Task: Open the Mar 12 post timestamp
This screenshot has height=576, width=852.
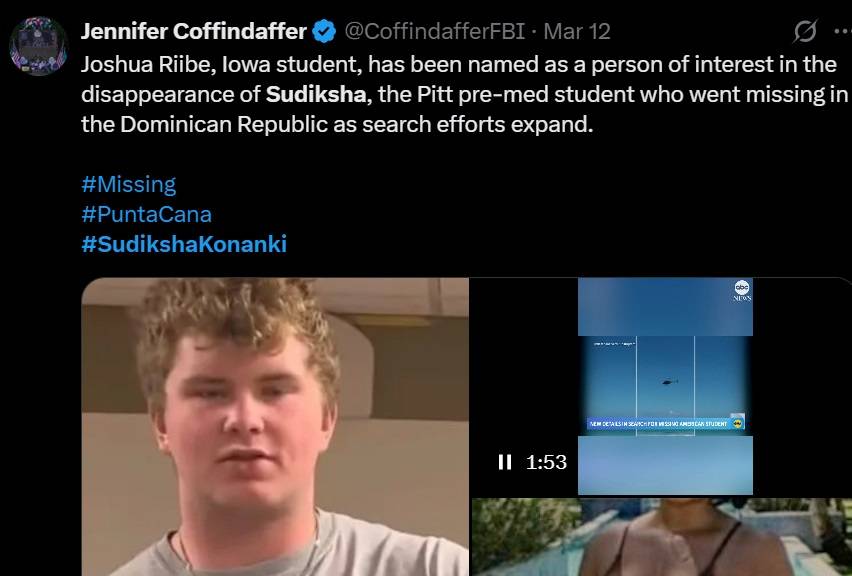Action: coord(577,32)
